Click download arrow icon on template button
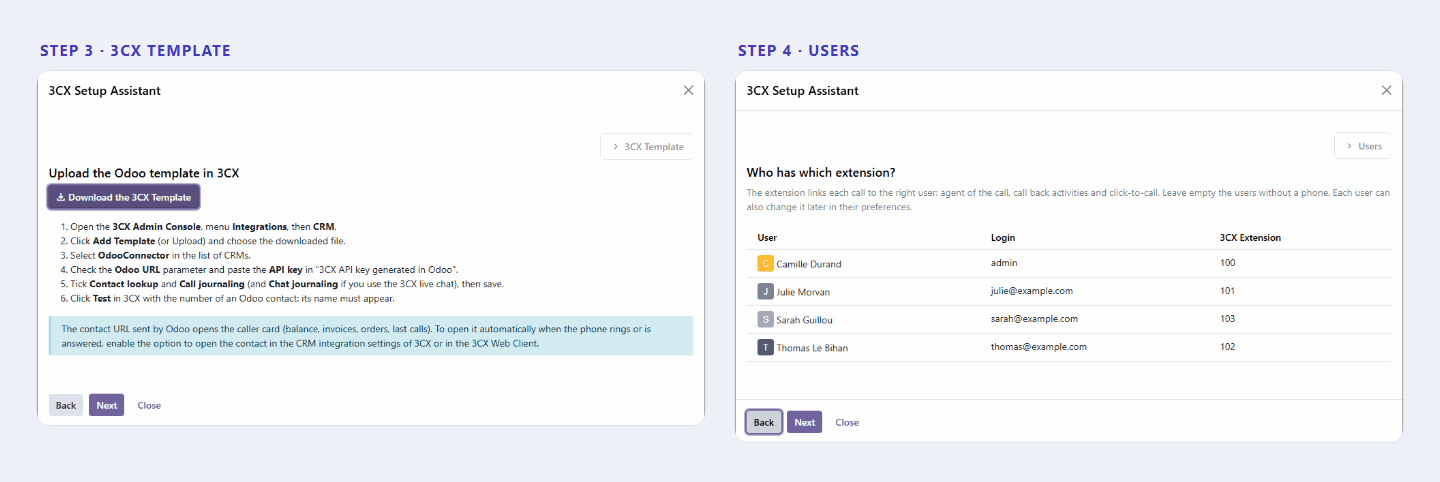Image resolution: width=1440 pixels, height=482 pixels. pyautogui.click(x=60, y=197)
